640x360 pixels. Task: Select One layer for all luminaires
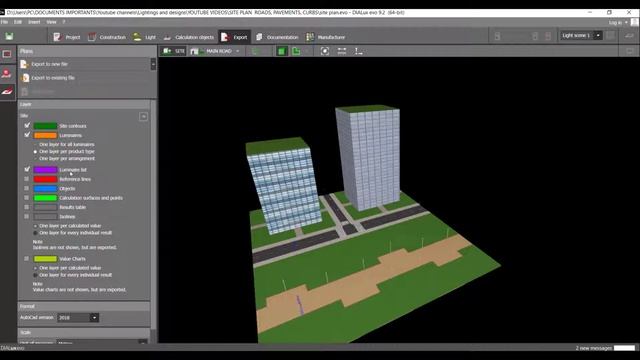pos(35,144)
